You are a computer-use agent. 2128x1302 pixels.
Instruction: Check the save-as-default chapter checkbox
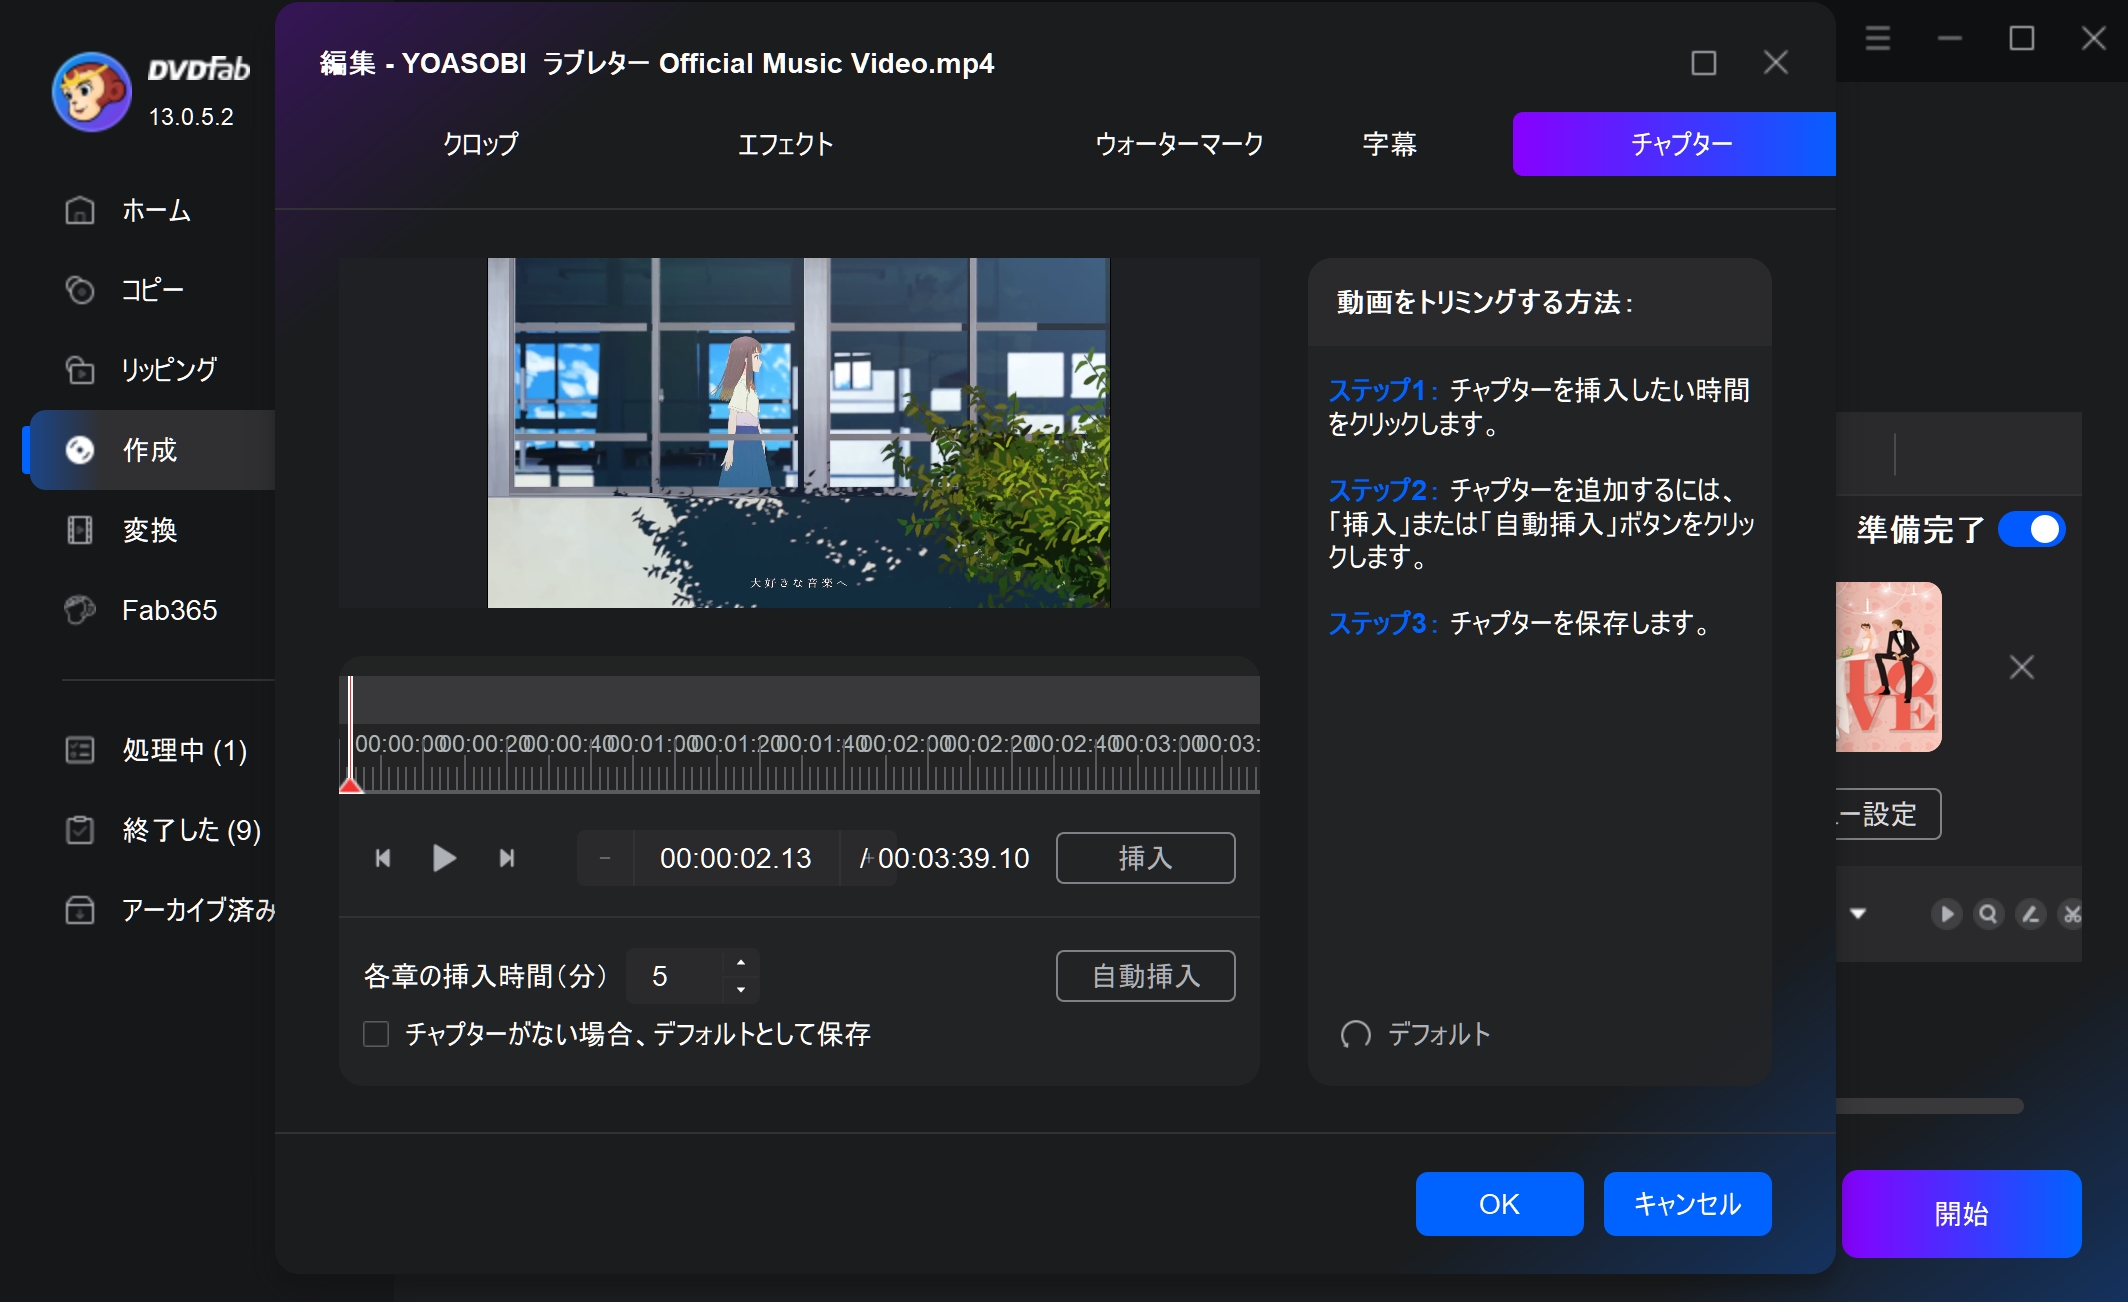click(376, 1034)
